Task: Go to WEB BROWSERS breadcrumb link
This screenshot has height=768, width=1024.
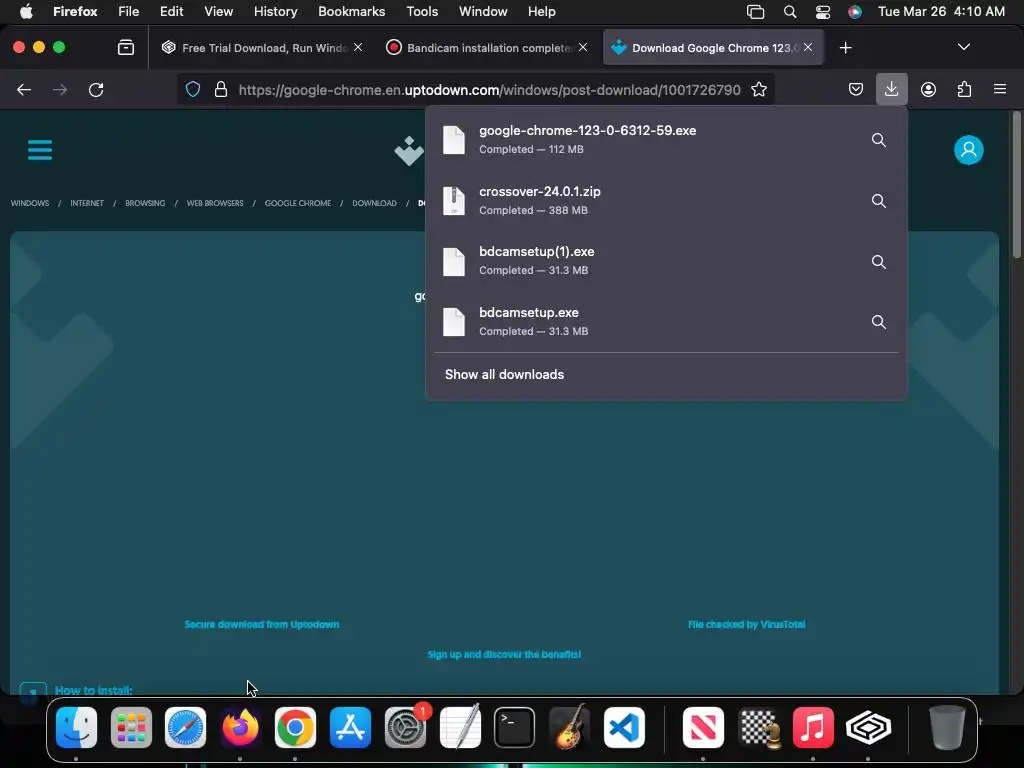Action: (215, 203)
